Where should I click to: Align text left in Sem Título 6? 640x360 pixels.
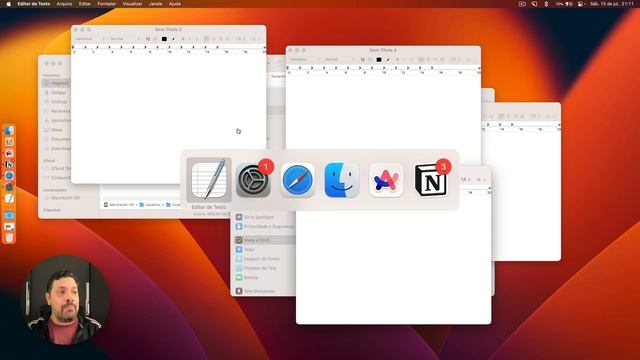click(x=421, y=60)
